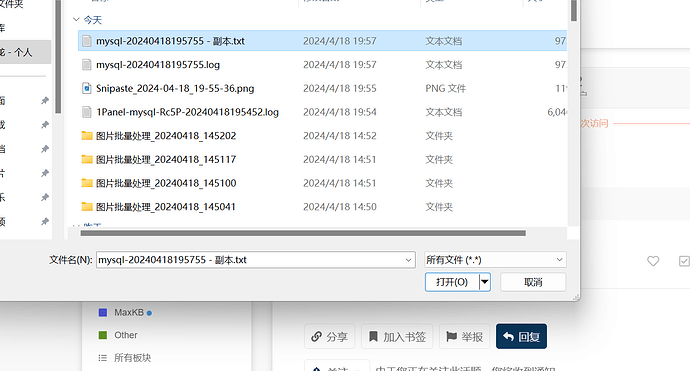This screenshot has height=371, width=690.
Task: Click the 打开(O) button
Action: click(452, 282)
